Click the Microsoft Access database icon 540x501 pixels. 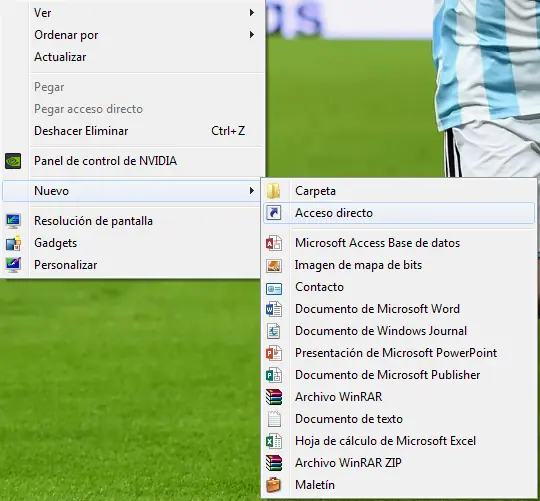(274, 243)
